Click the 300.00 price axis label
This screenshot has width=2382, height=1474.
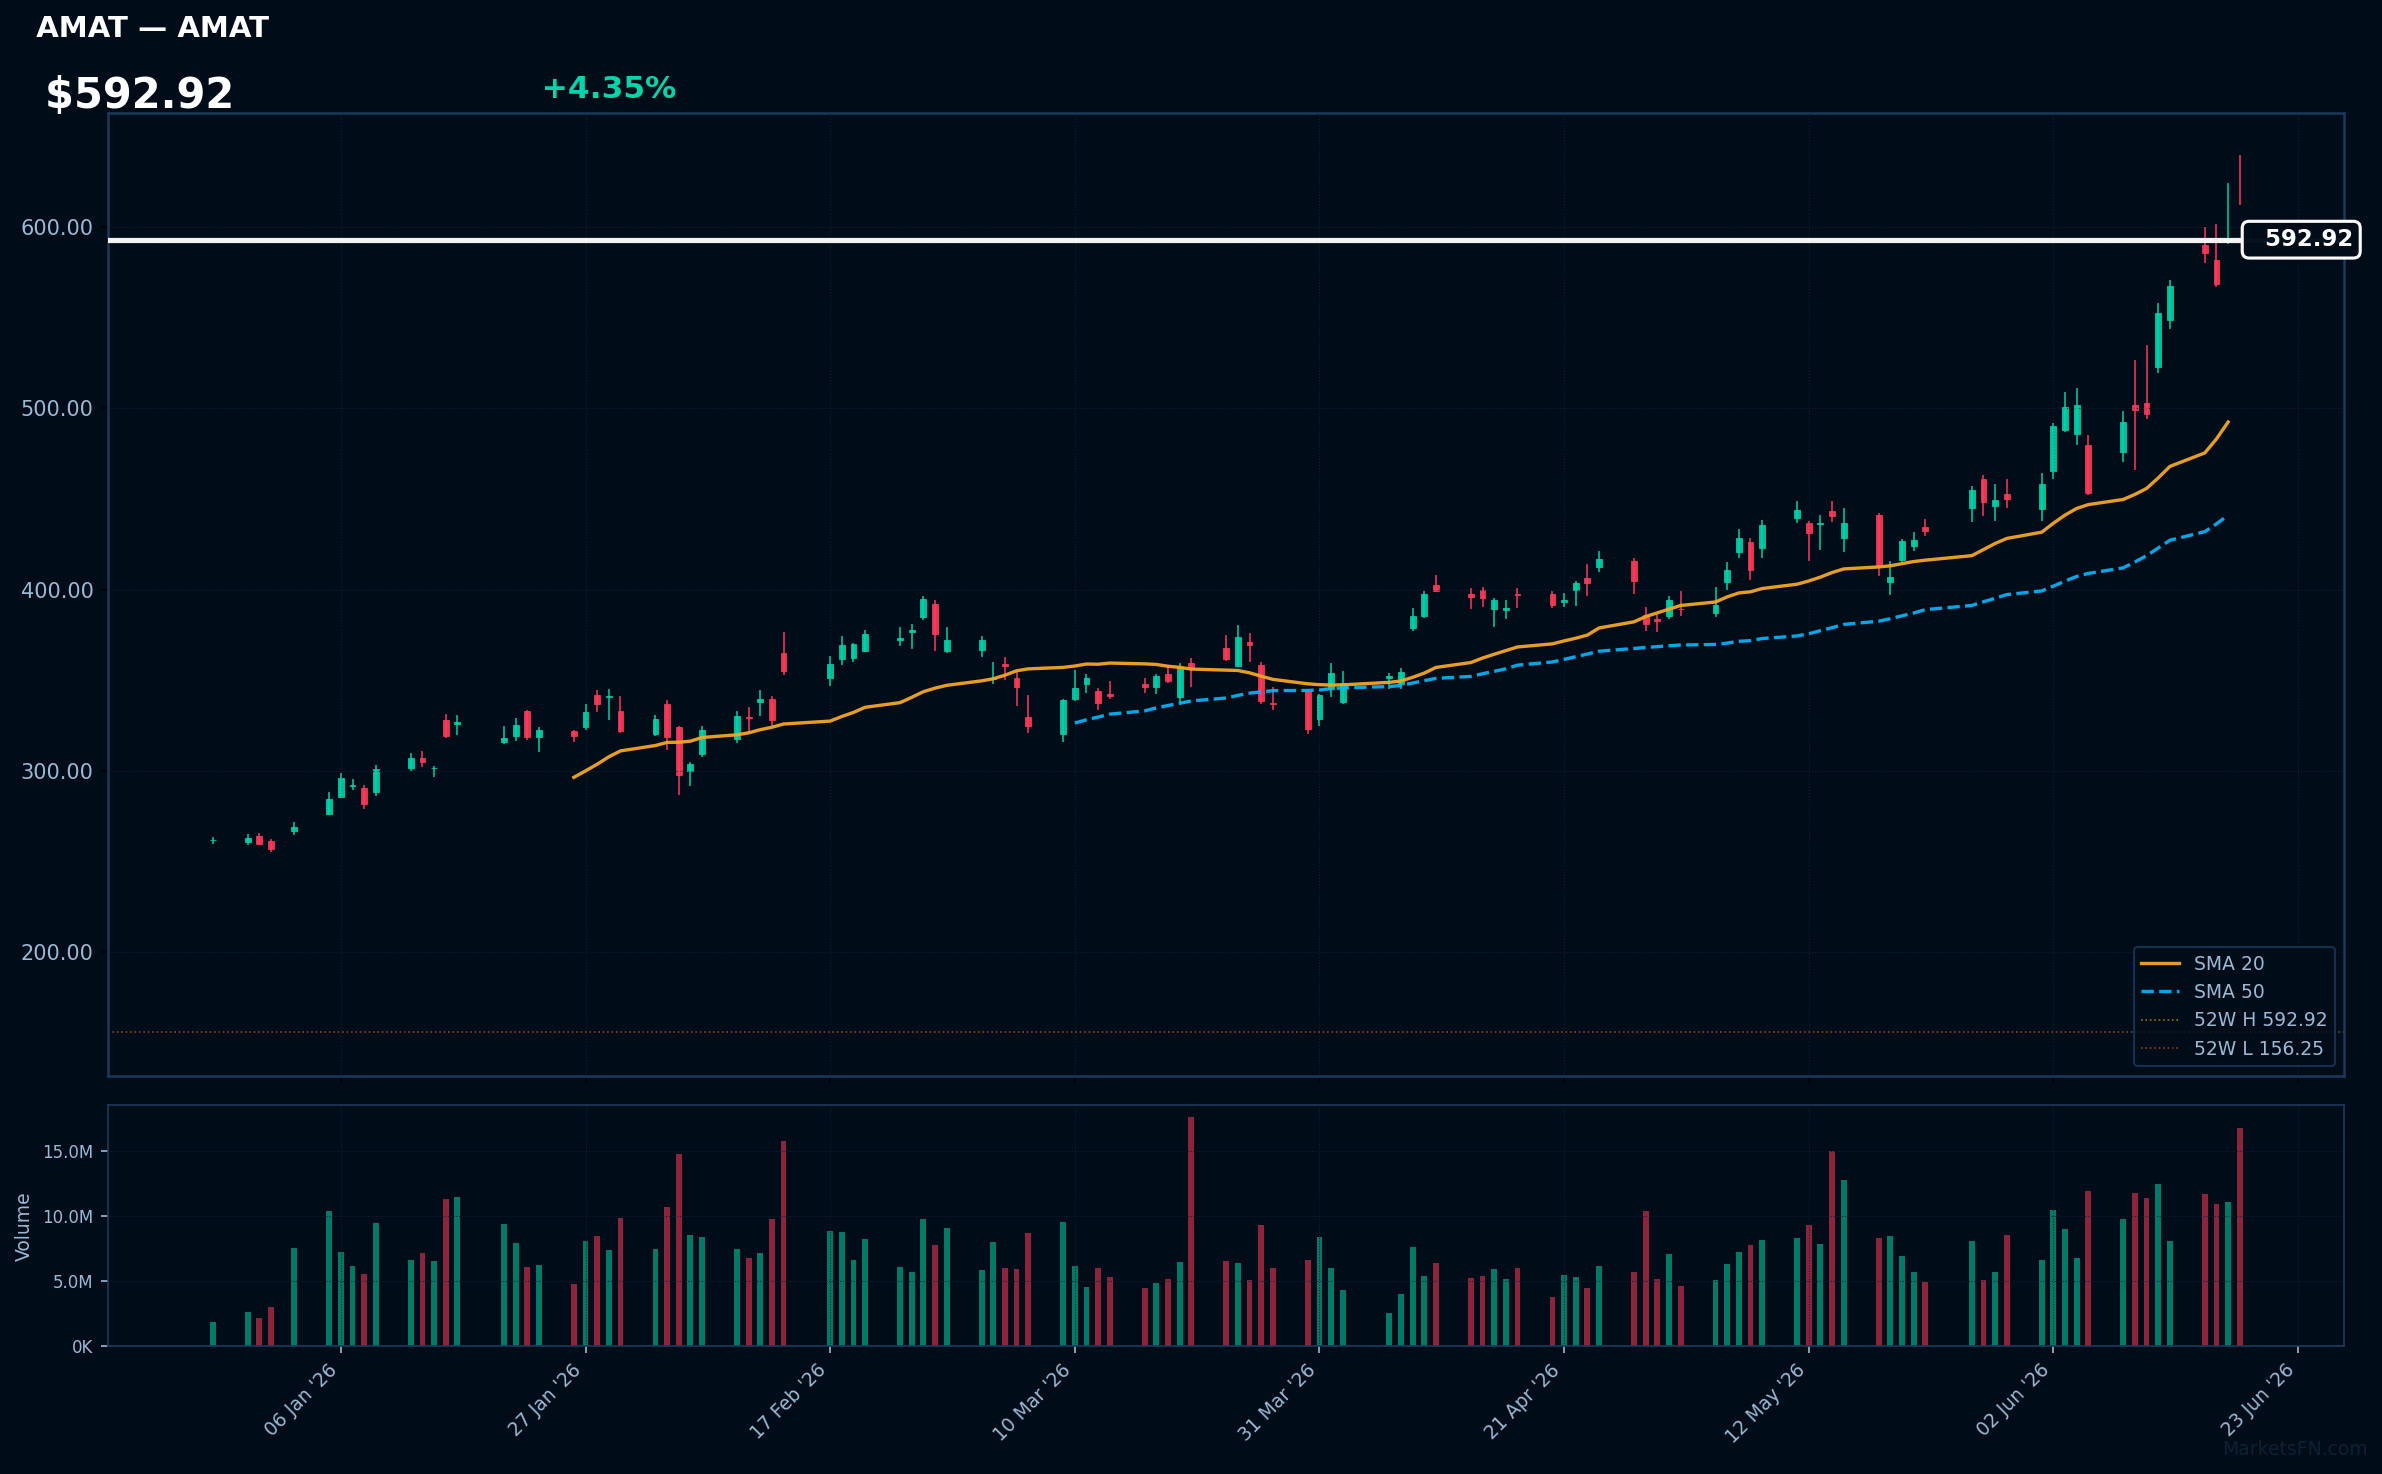pyautogui.click(x=57, y=772)
